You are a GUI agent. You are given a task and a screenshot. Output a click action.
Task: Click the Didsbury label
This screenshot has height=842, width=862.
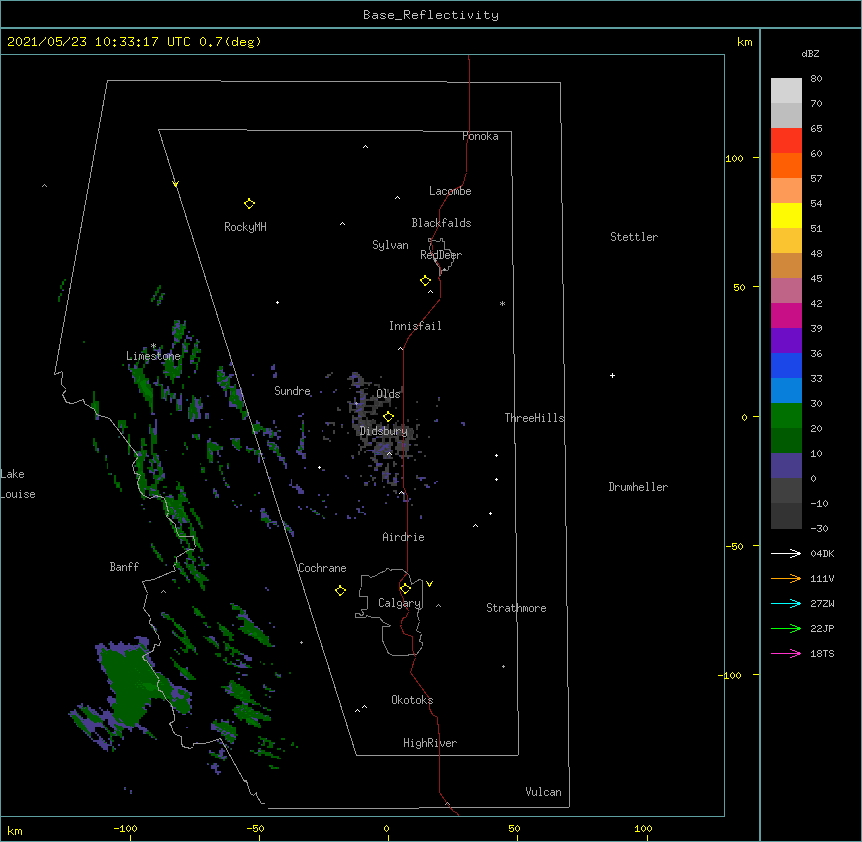[384, 431]
